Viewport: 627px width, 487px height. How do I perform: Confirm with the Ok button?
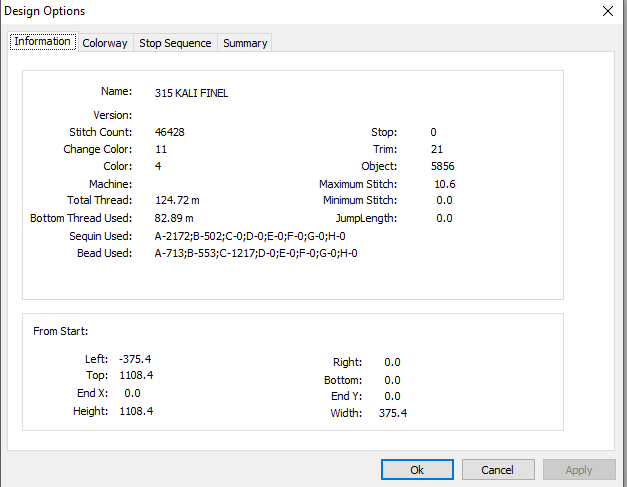click(x=417, y=469)
